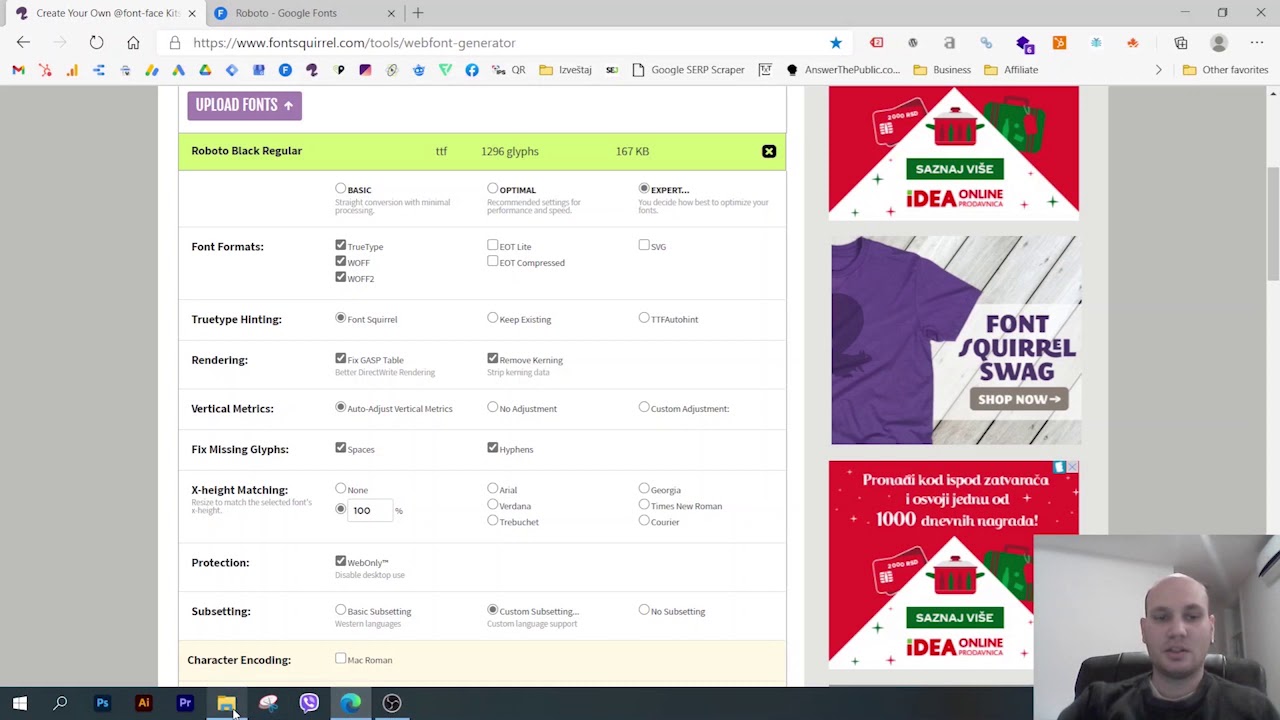The height and width of the screenshot is (720, 1280).
Task: Choose TTFAutohint hinting option
Action: (644, 318)
